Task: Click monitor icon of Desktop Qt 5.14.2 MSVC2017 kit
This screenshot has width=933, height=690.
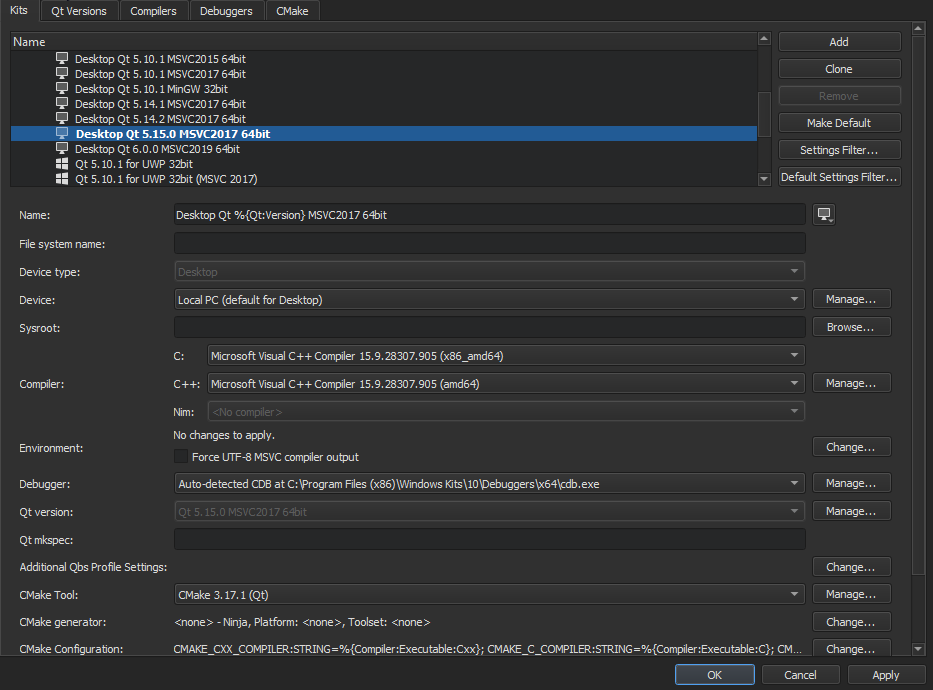Action: (62, 119)
